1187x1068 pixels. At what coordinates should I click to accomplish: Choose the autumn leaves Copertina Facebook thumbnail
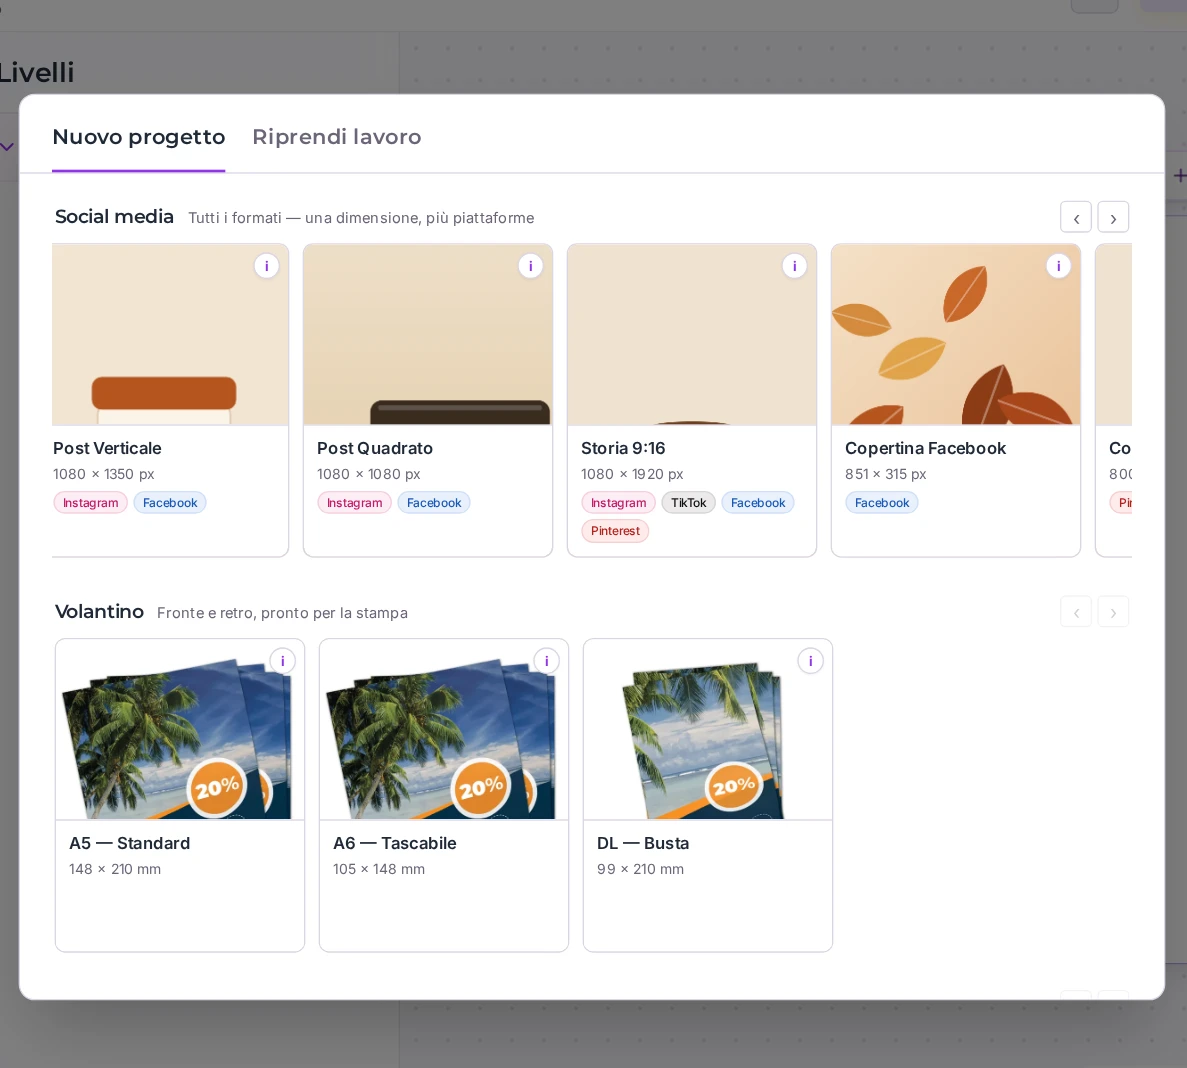point(955,335)
